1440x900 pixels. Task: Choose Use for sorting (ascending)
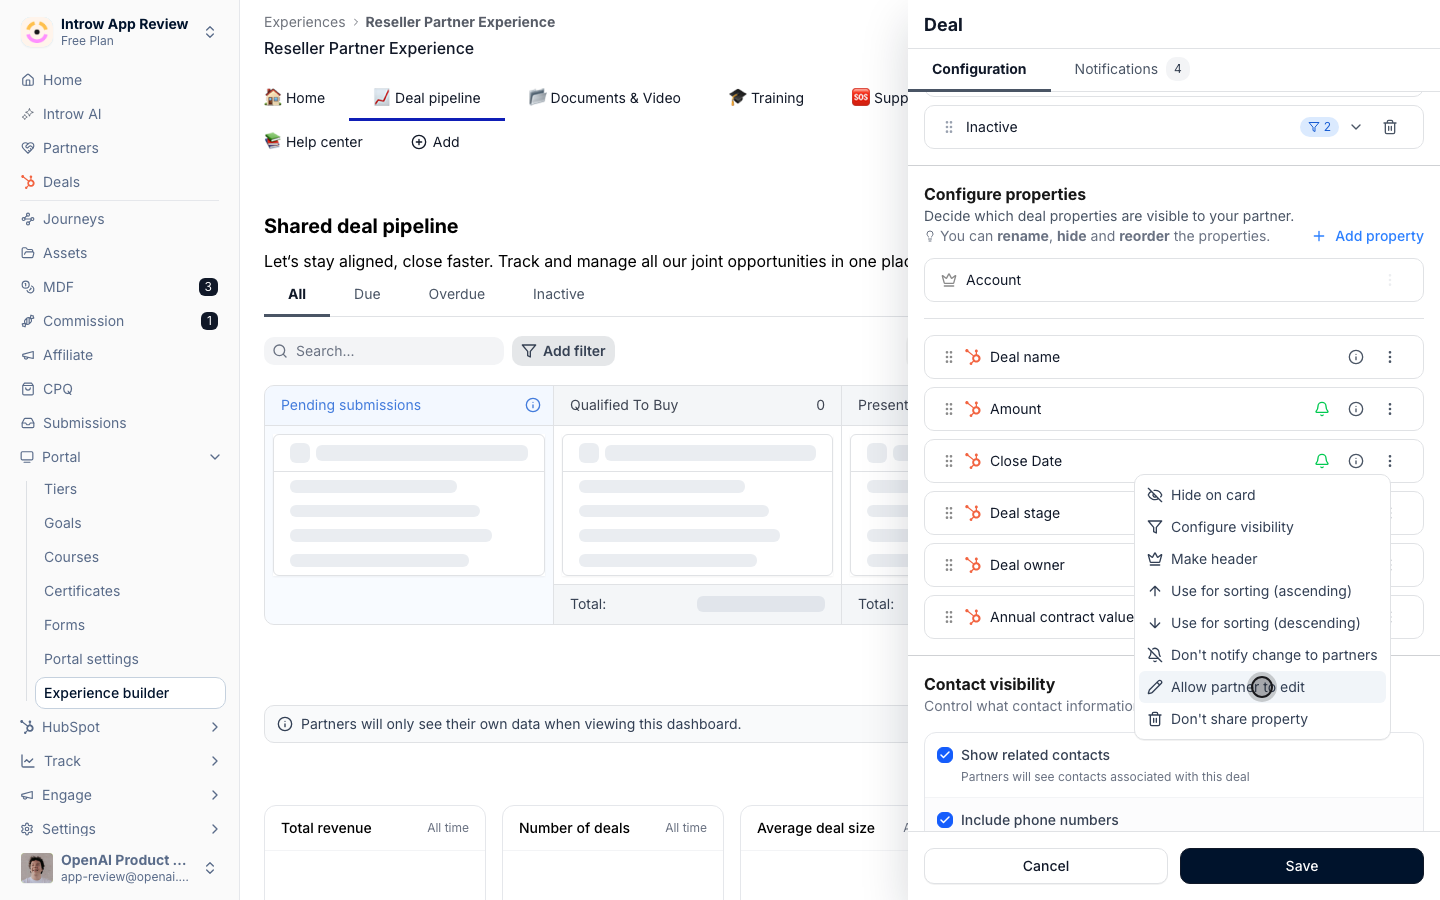click(x=1262, y=591)
